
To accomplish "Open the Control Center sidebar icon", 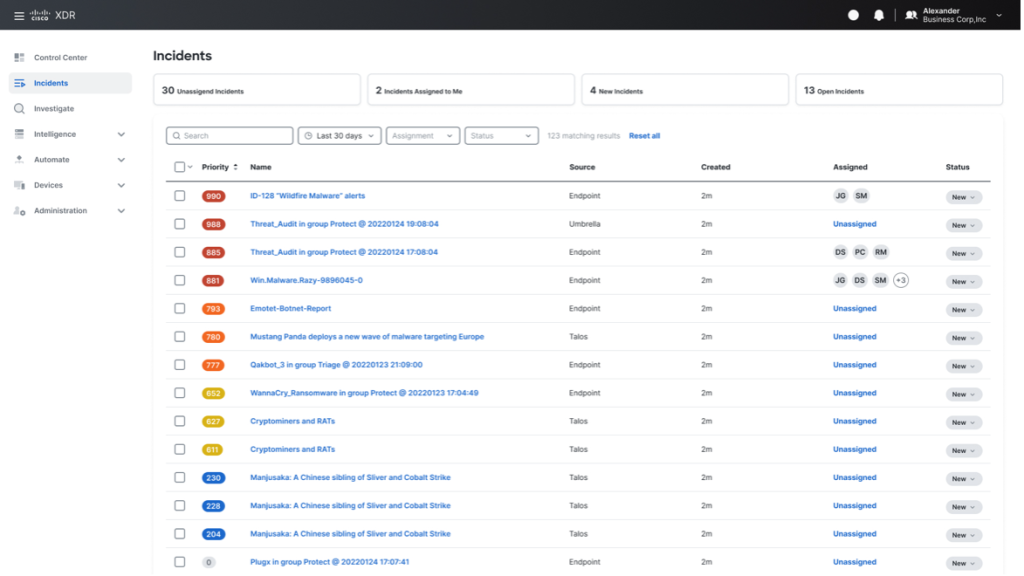I will coord(17,57).
